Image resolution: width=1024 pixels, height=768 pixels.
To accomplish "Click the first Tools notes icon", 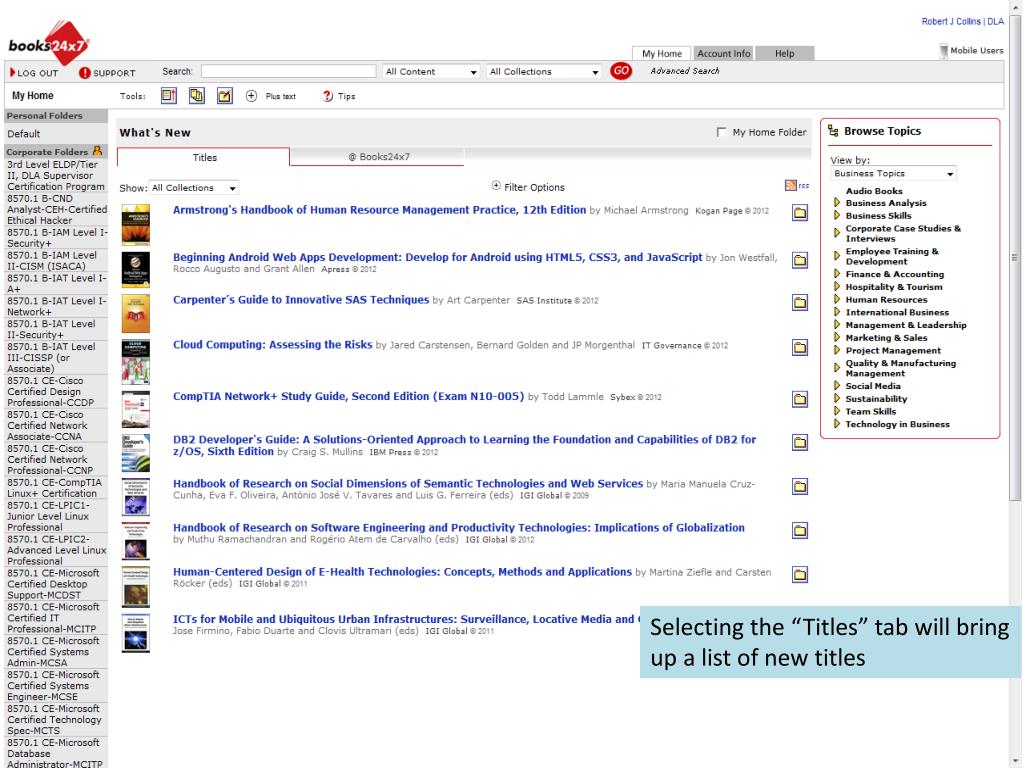I will [168, 96].
